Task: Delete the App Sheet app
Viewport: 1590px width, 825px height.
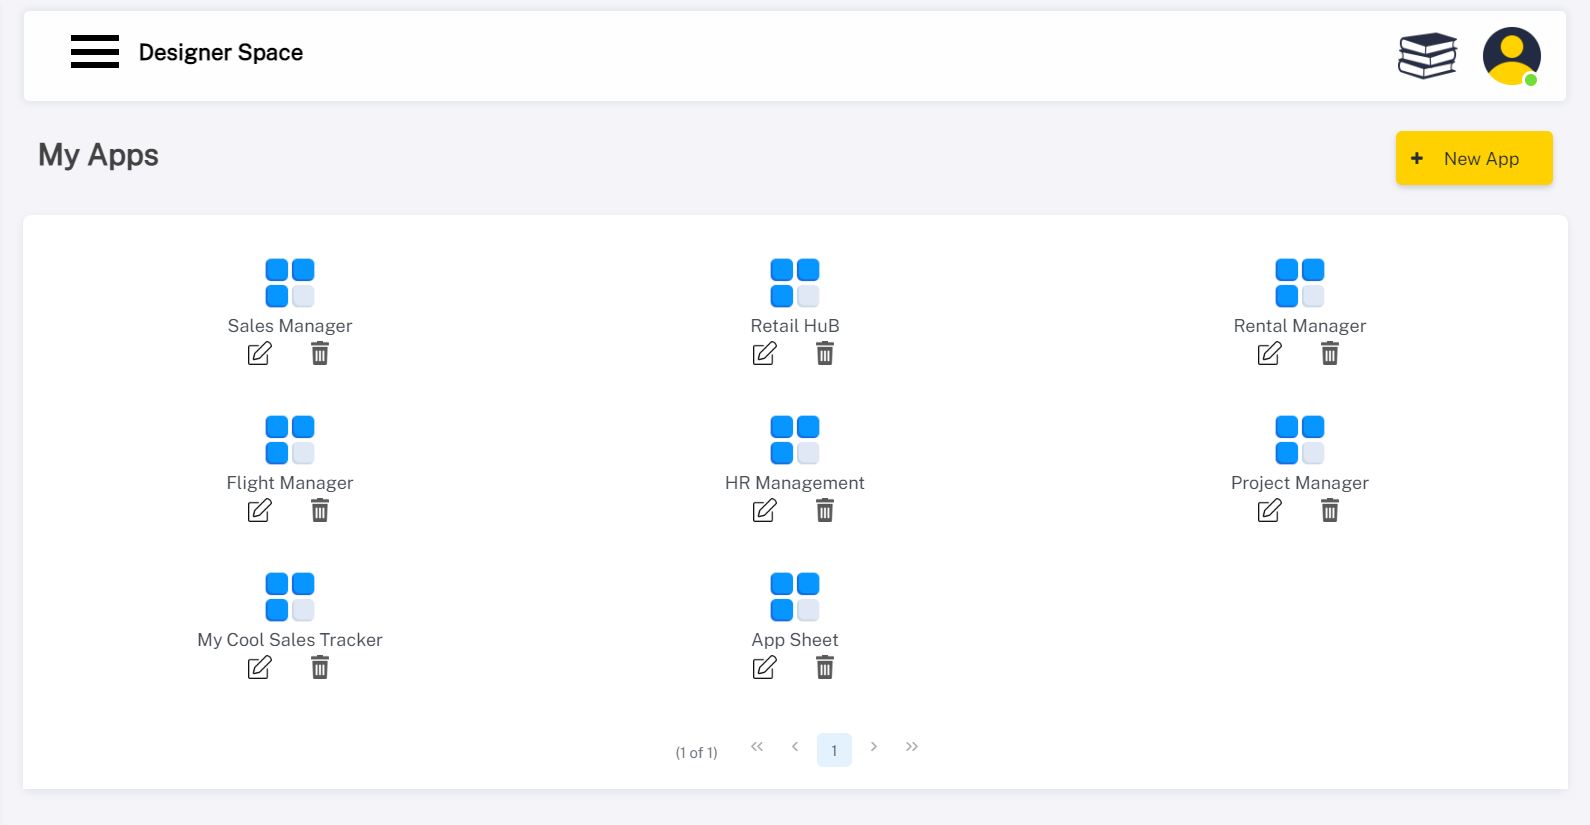Action: click(x=825, y=668)
